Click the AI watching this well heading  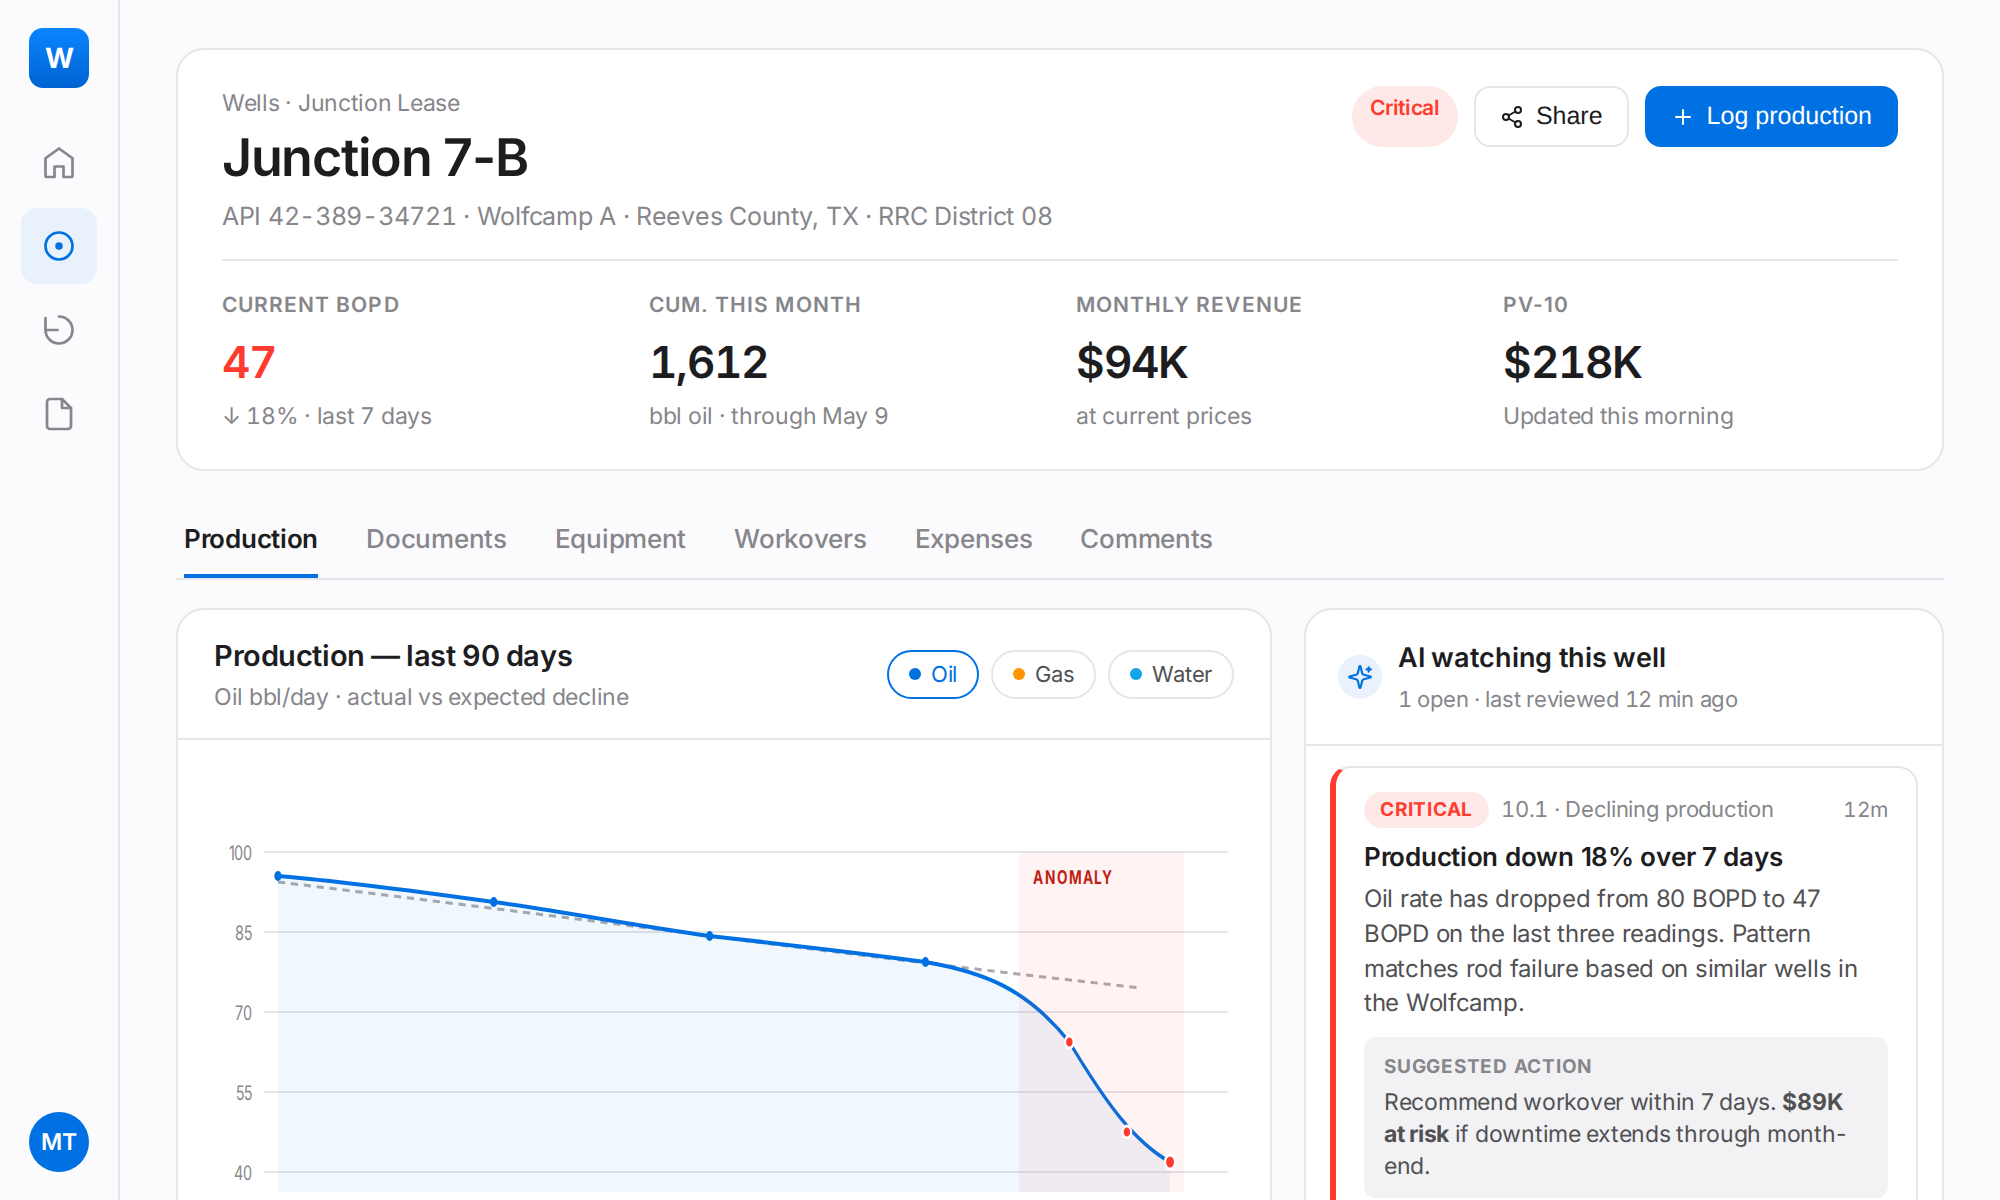click(x=1531, y=658)
